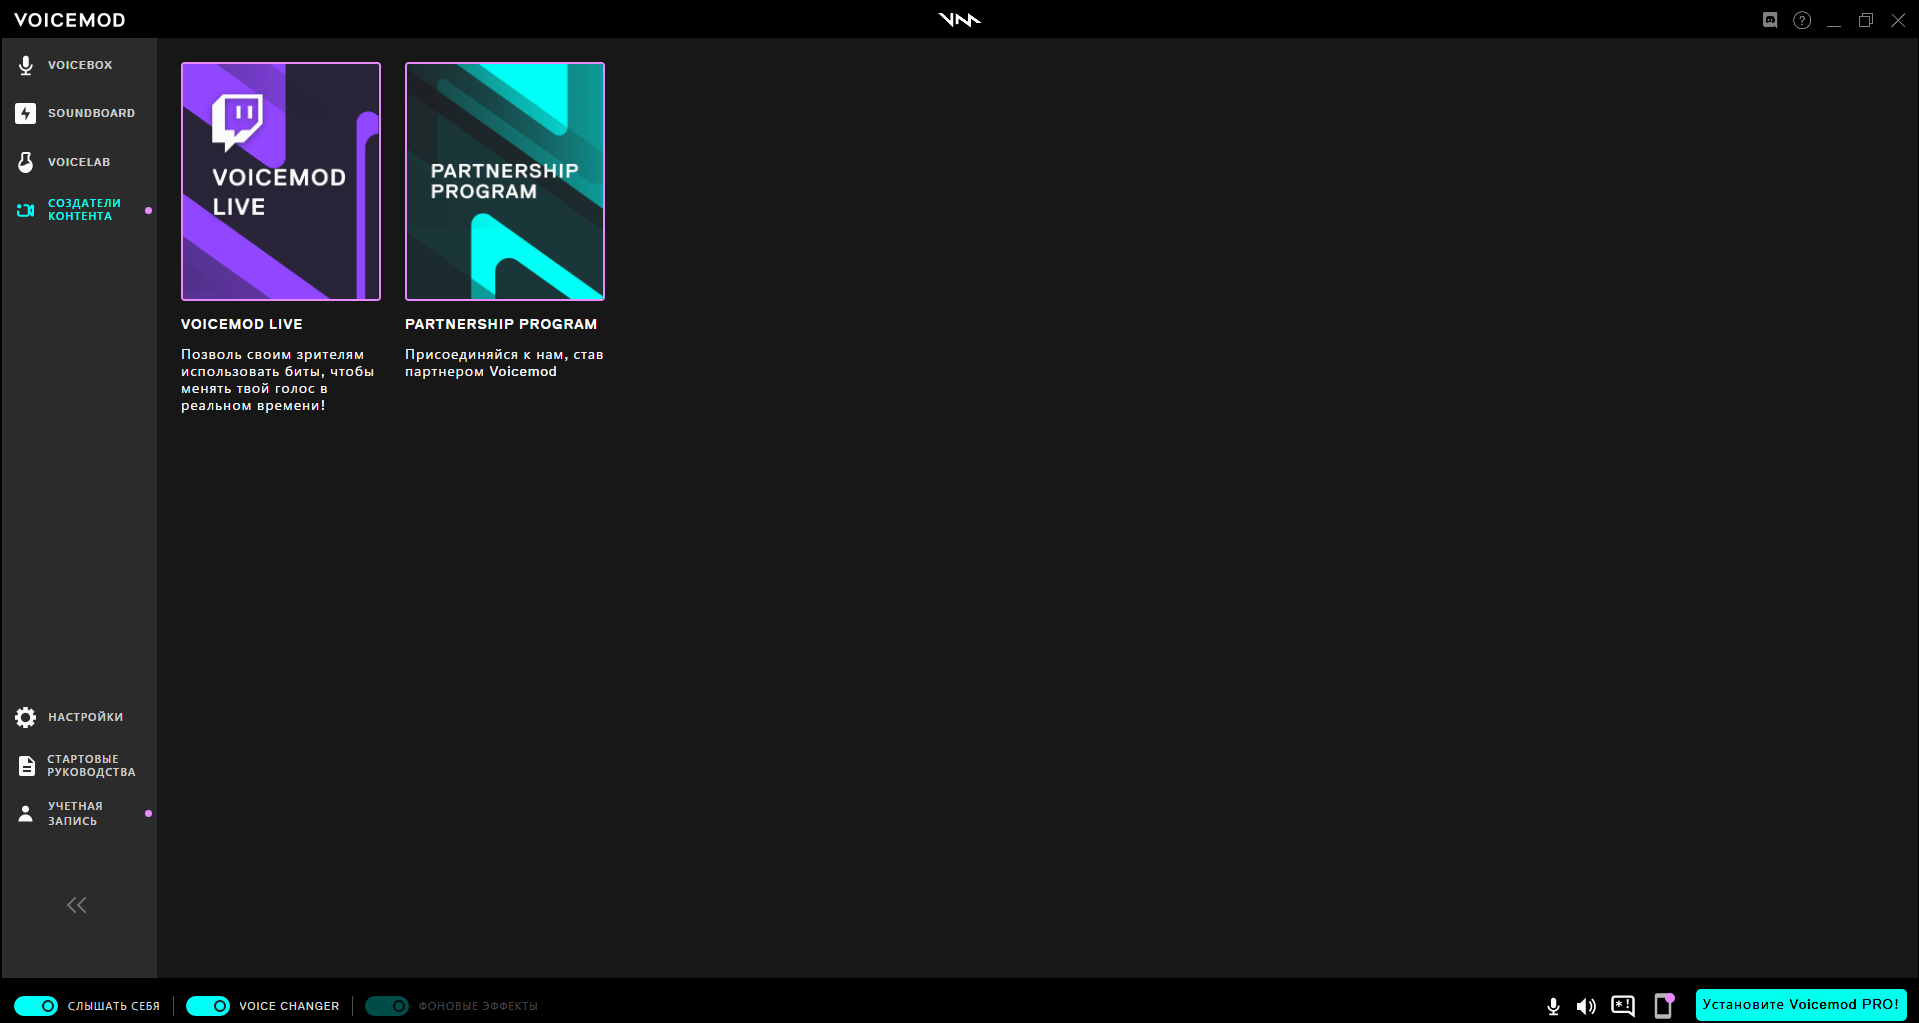Open the mobile phone icon in bottom bar

(x=1664, y=1005)
